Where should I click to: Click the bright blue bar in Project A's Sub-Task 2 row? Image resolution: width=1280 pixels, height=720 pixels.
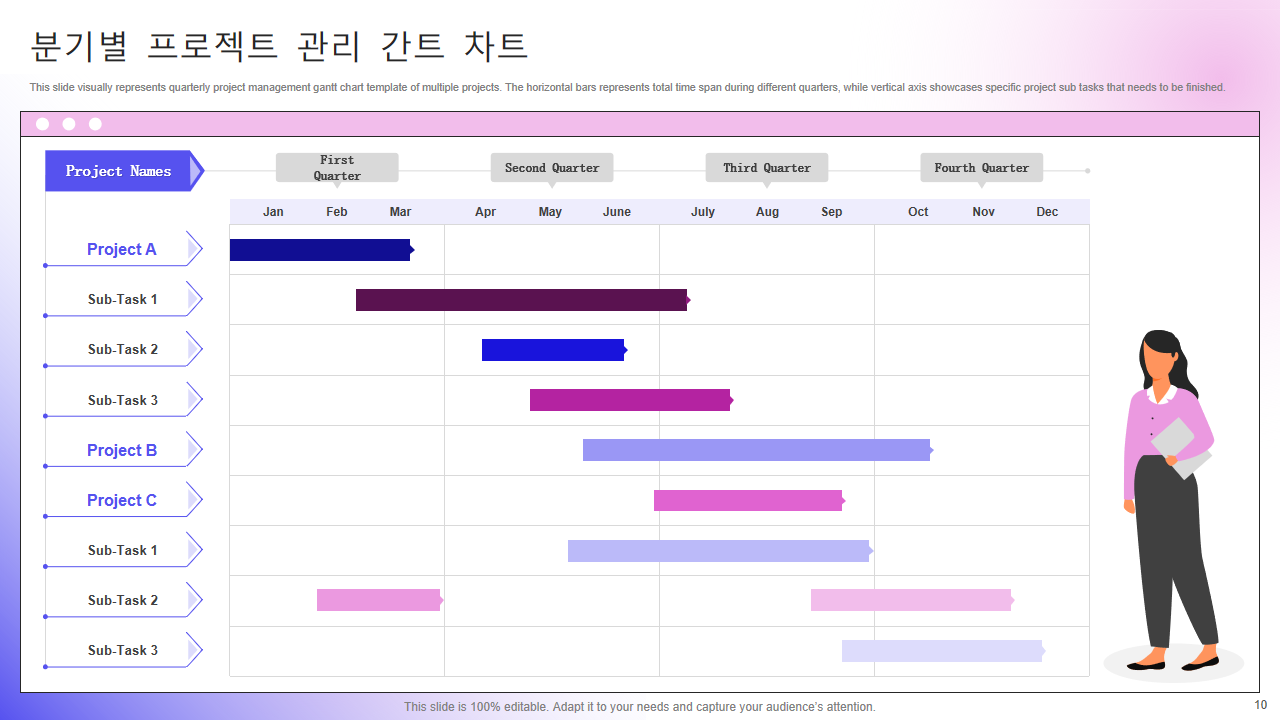tap(554, 350)
